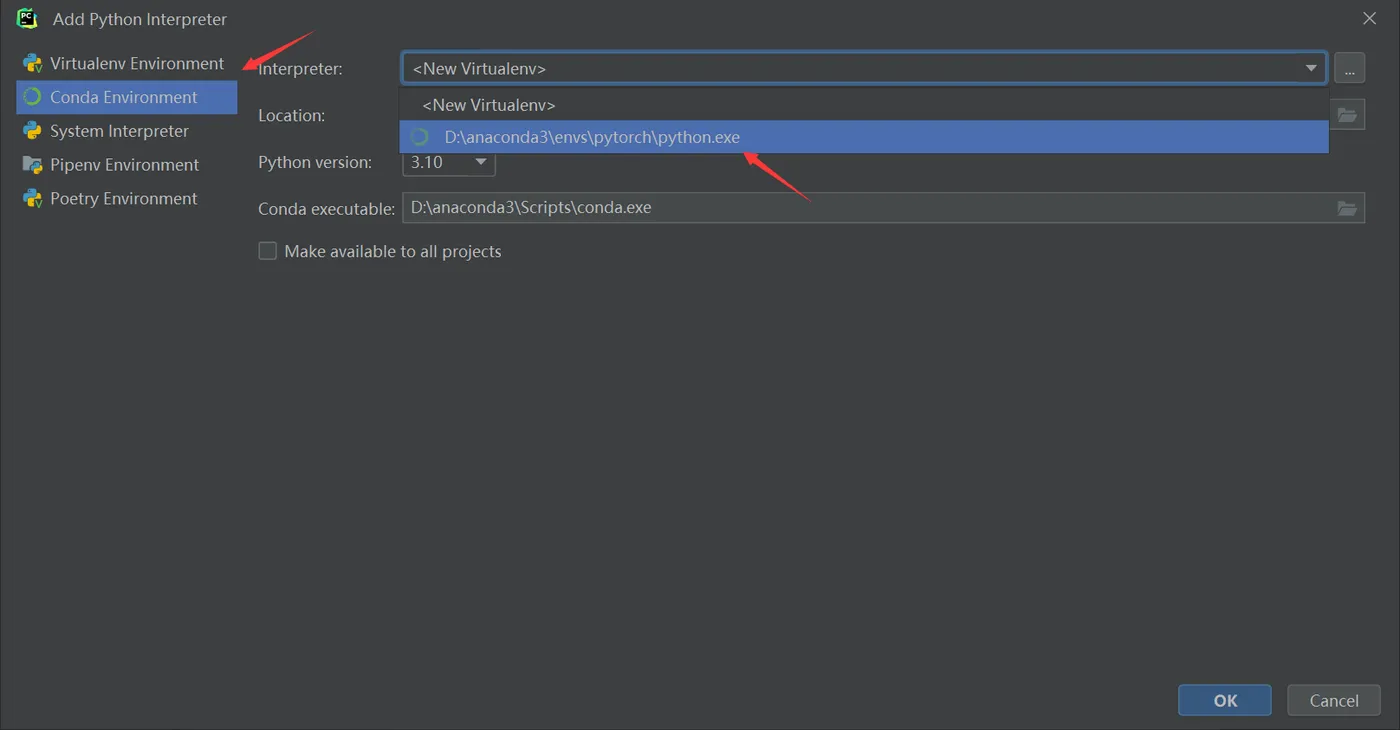Click the Conda executable browse folder icon
The image size is (1400, 730).
[1347, 208]
